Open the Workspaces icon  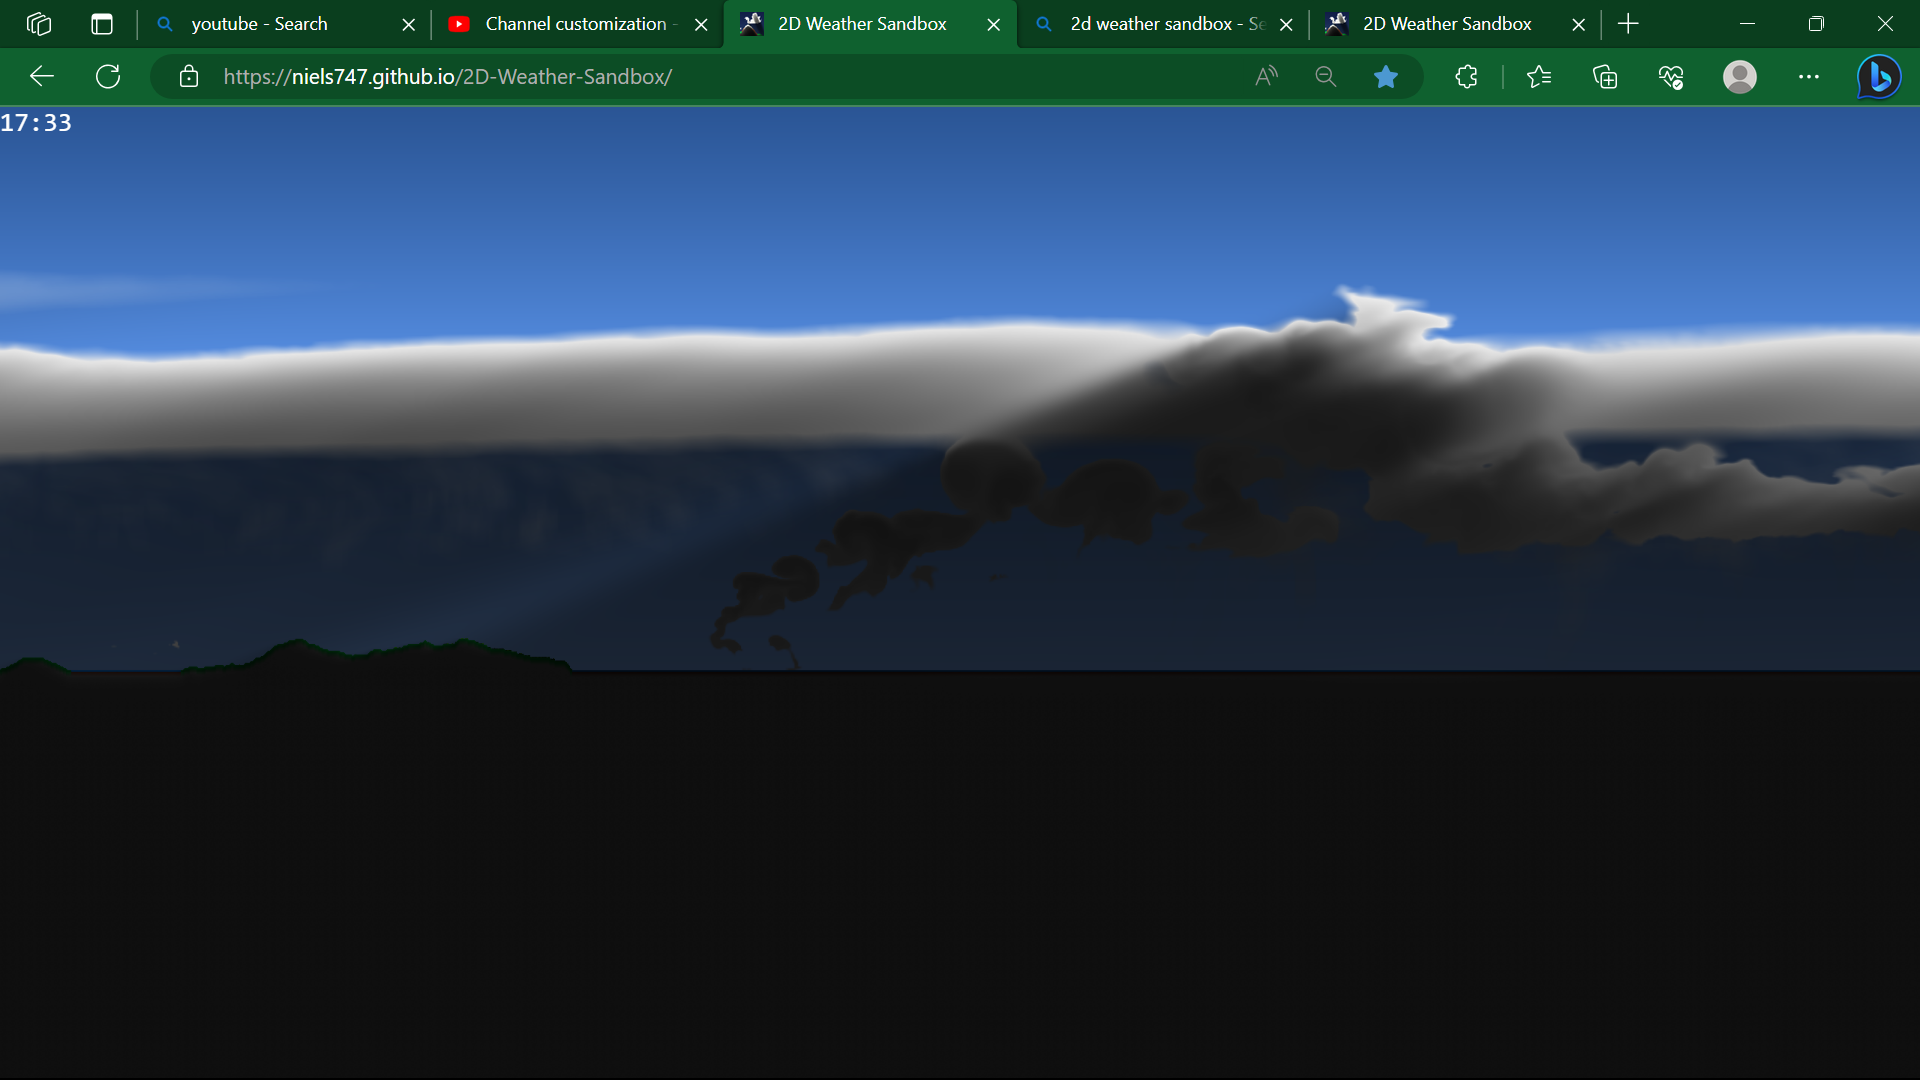point(39,24)
